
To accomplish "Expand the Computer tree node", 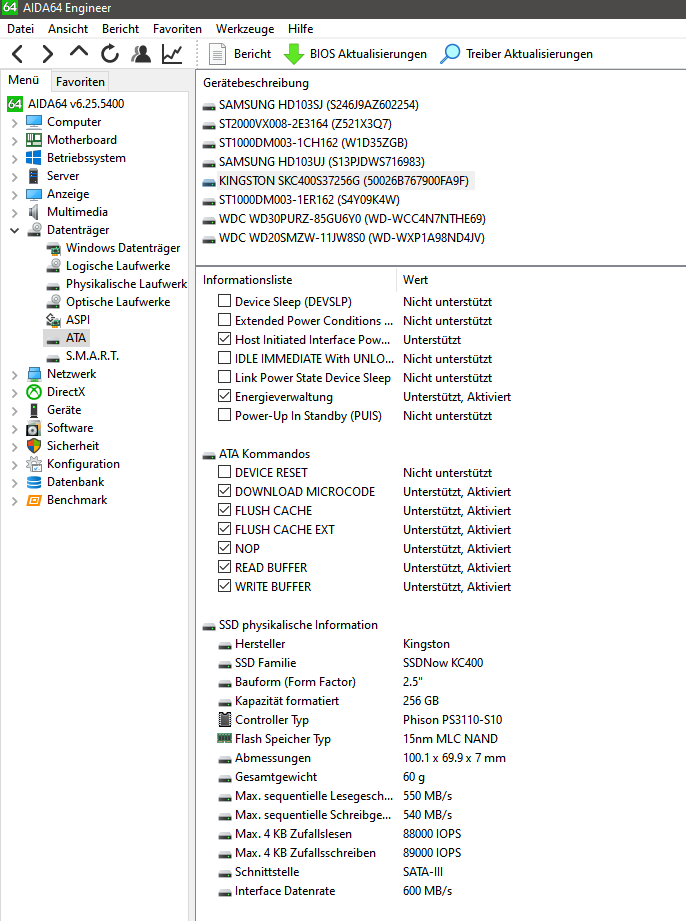I will coord(15,123).
